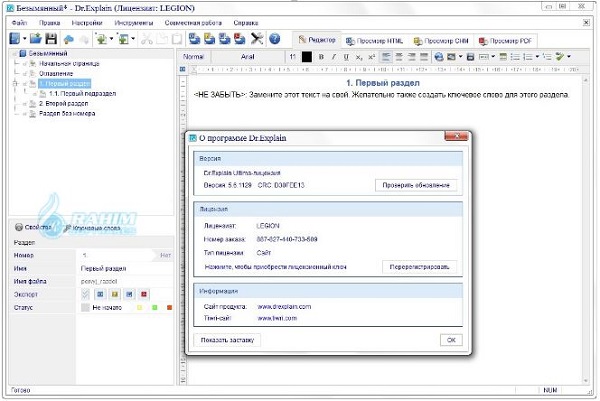Open the www.drexplain.com link

[284, 307]
